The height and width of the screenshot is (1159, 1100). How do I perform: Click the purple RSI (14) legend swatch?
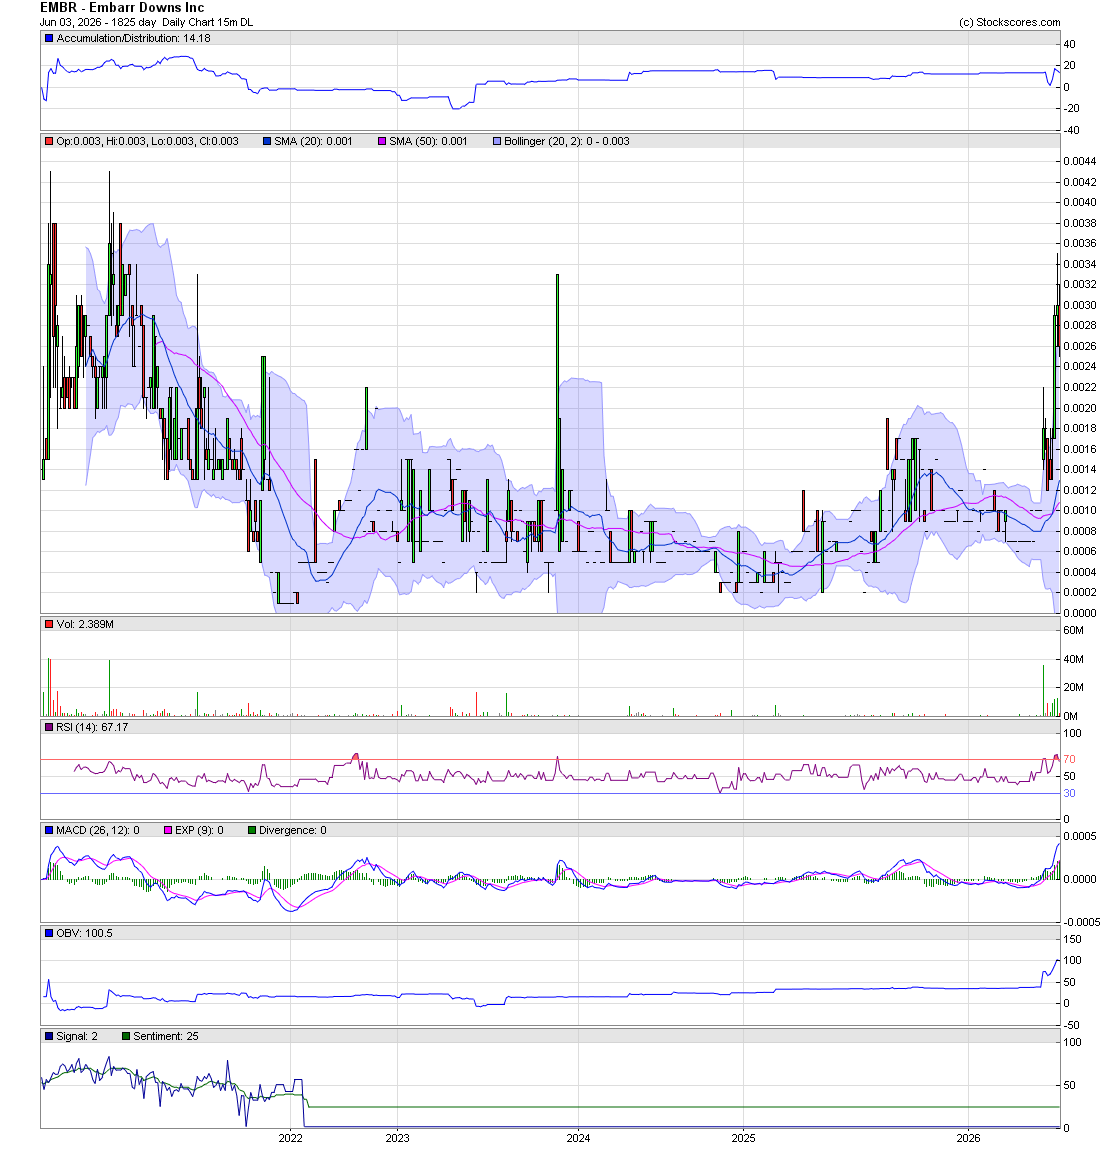[49, 727]
